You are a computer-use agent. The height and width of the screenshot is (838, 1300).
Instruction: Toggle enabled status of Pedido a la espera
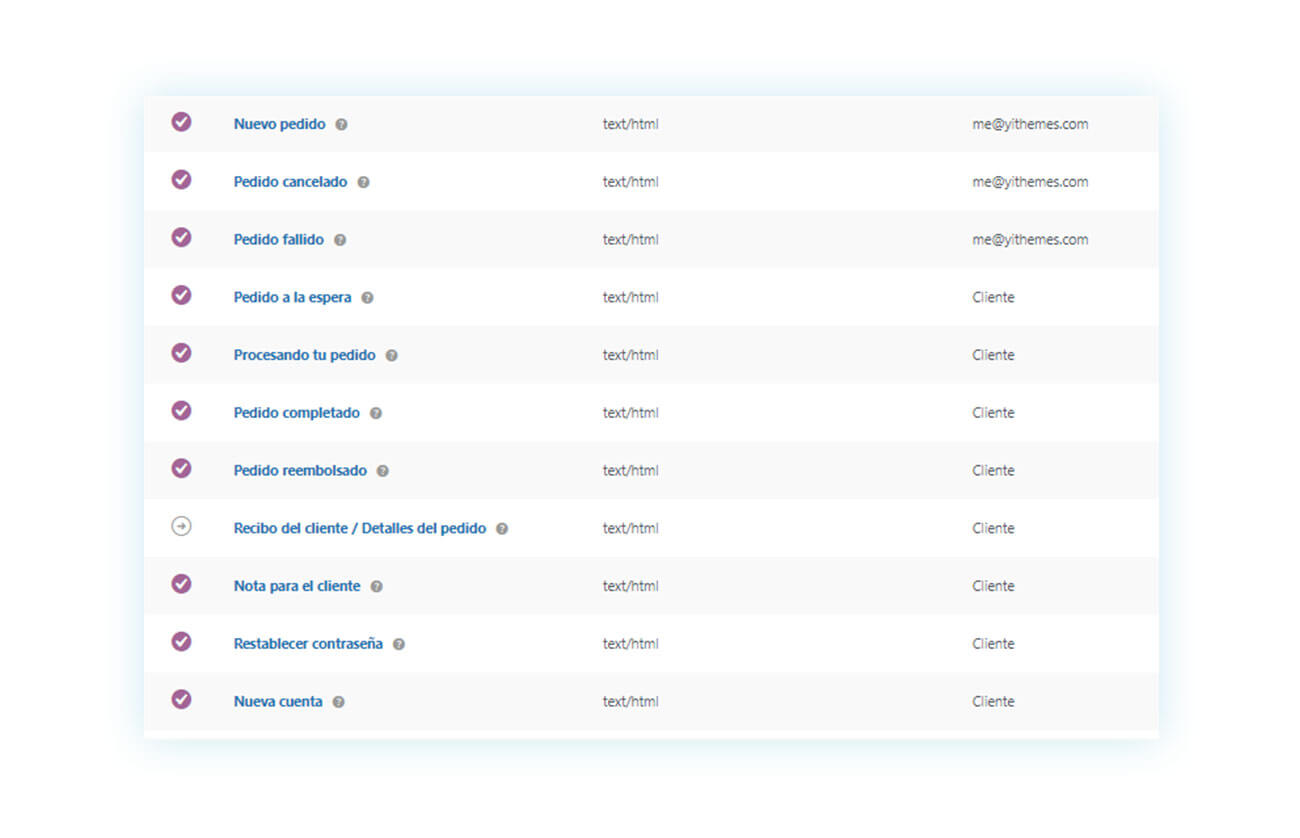[181, 295]
